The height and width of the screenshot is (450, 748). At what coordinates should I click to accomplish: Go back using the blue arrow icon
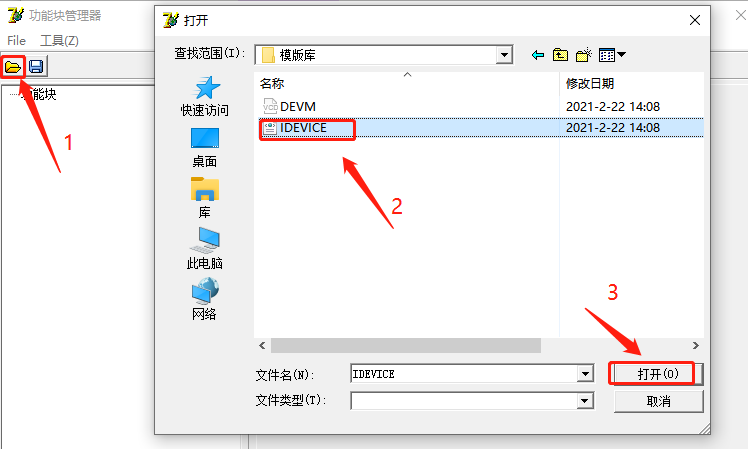538,55
